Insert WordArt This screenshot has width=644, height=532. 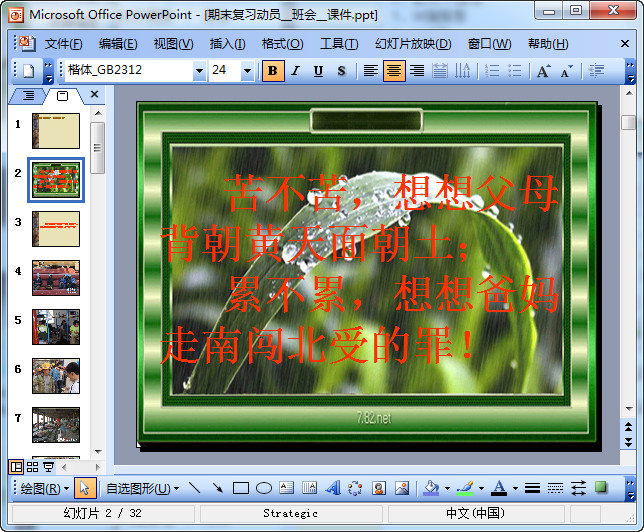(x=332, y=488)
